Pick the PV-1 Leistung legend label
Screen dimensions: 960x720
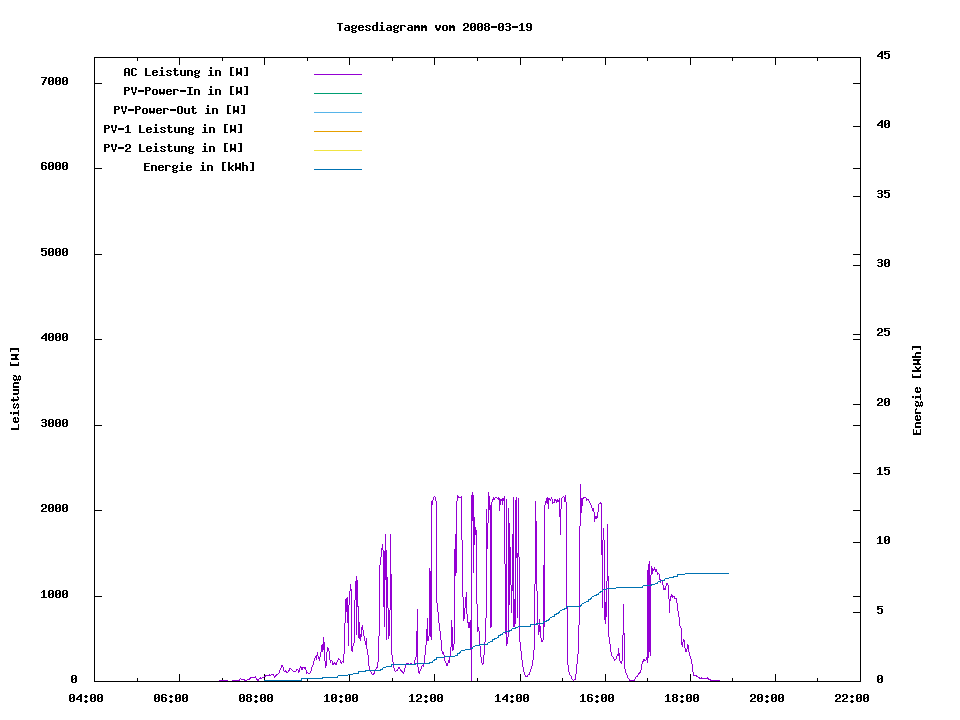[173, 129]
